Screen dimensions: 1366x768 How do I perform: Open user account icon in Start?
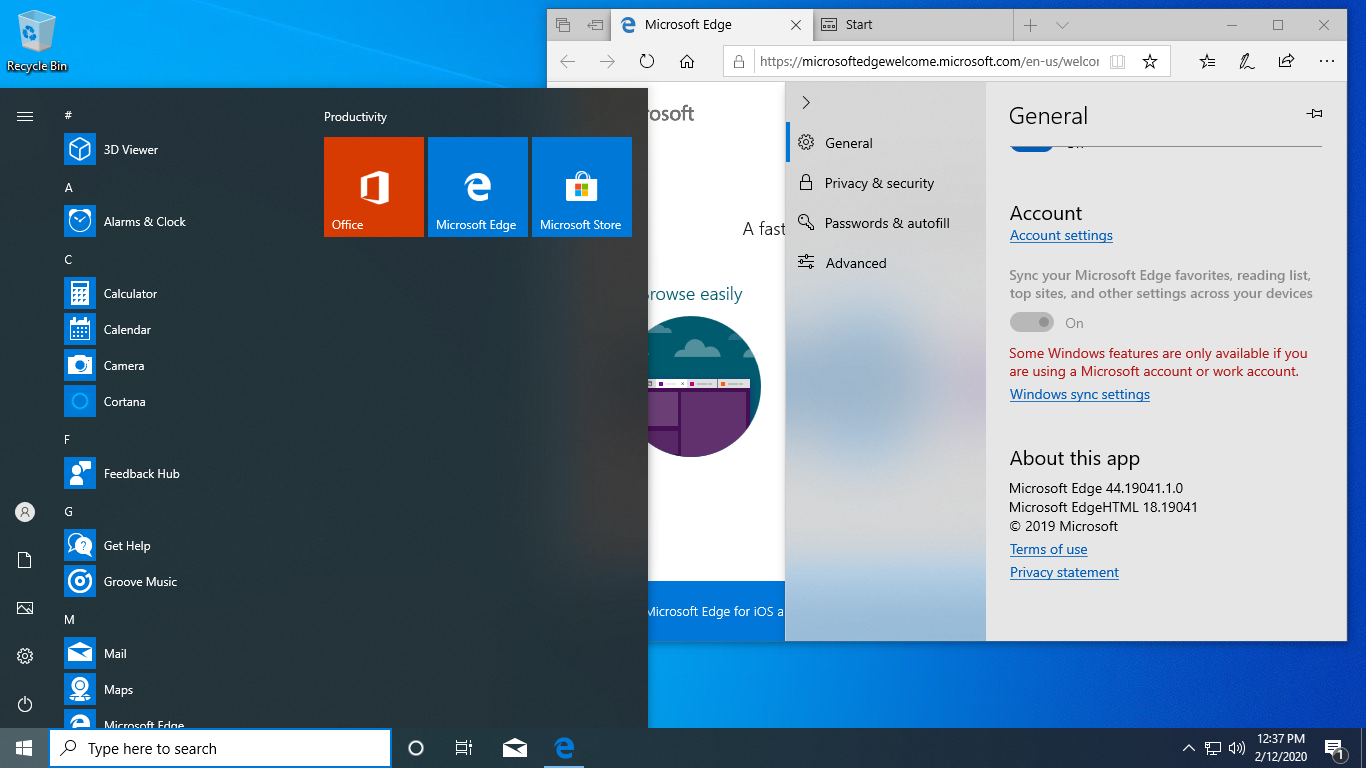click(x=25, y=512)
